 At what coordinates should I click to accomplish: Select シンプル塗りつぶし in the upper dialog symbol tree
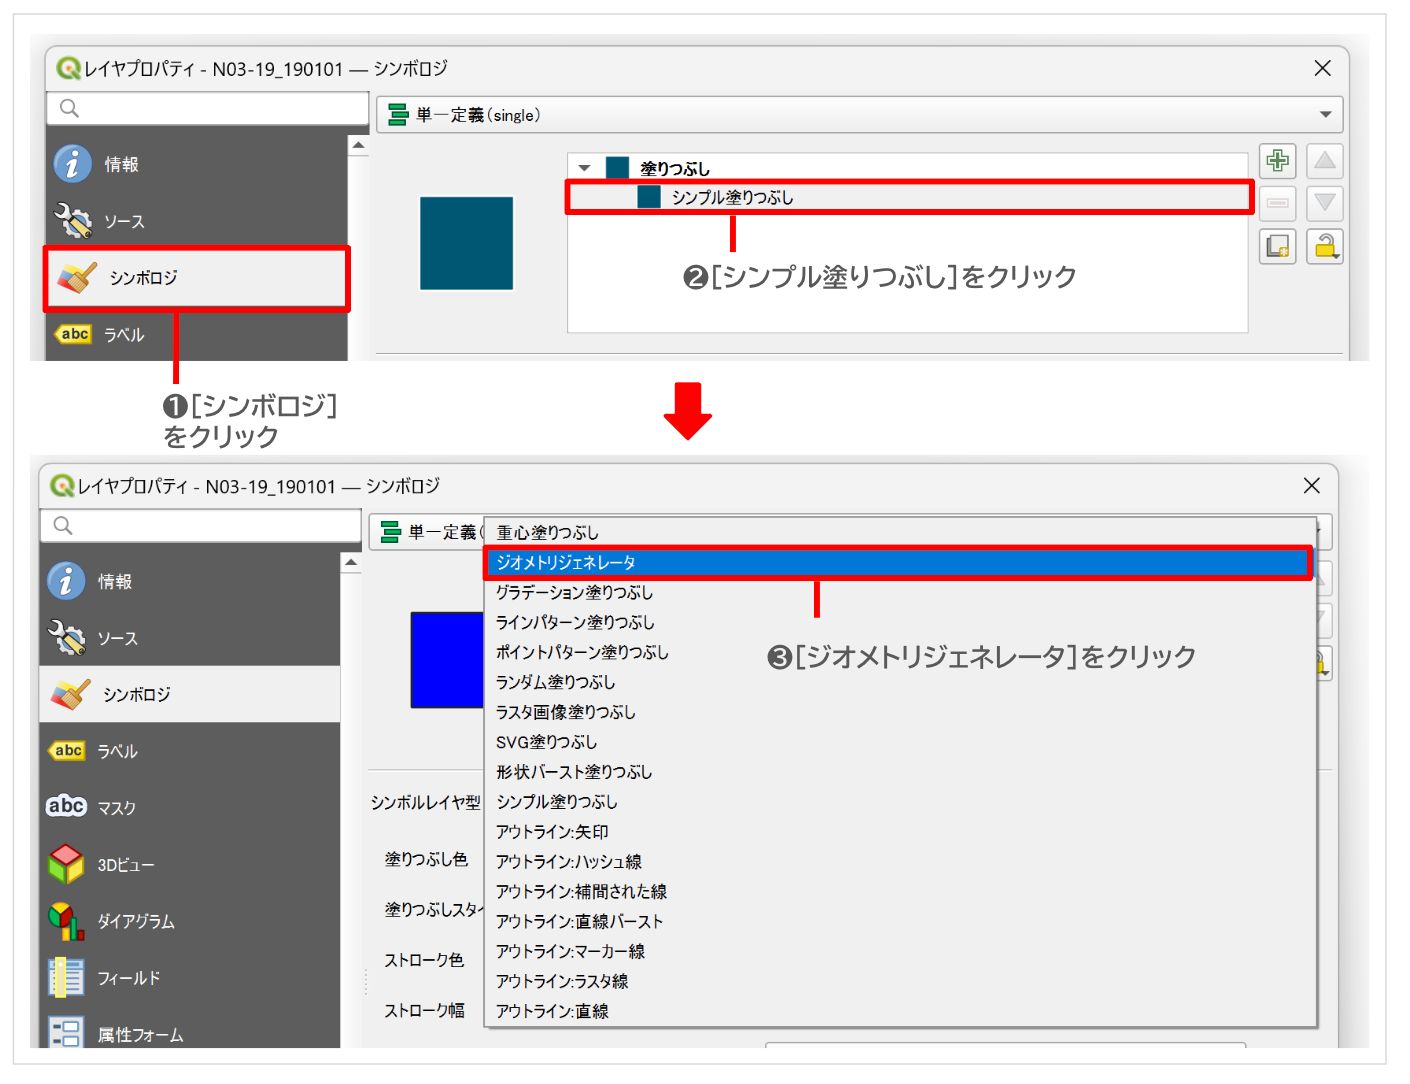point(908,197)
